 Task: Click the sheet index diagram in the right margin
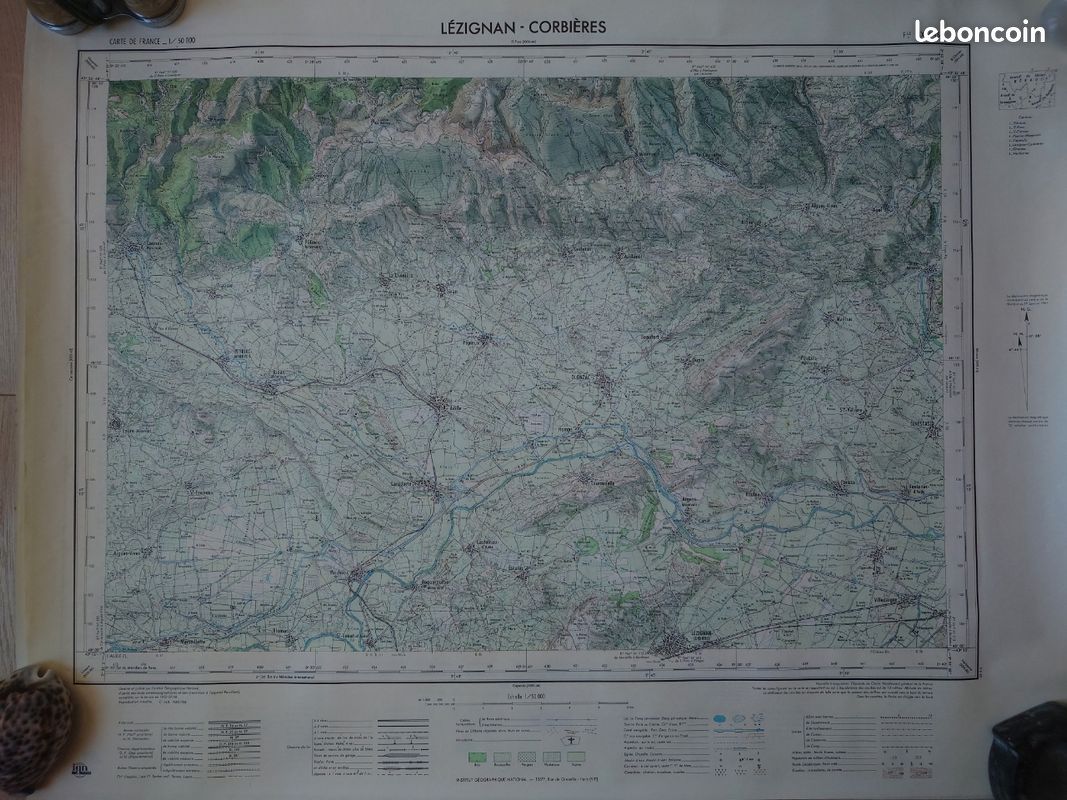[x=1026, y=89]
